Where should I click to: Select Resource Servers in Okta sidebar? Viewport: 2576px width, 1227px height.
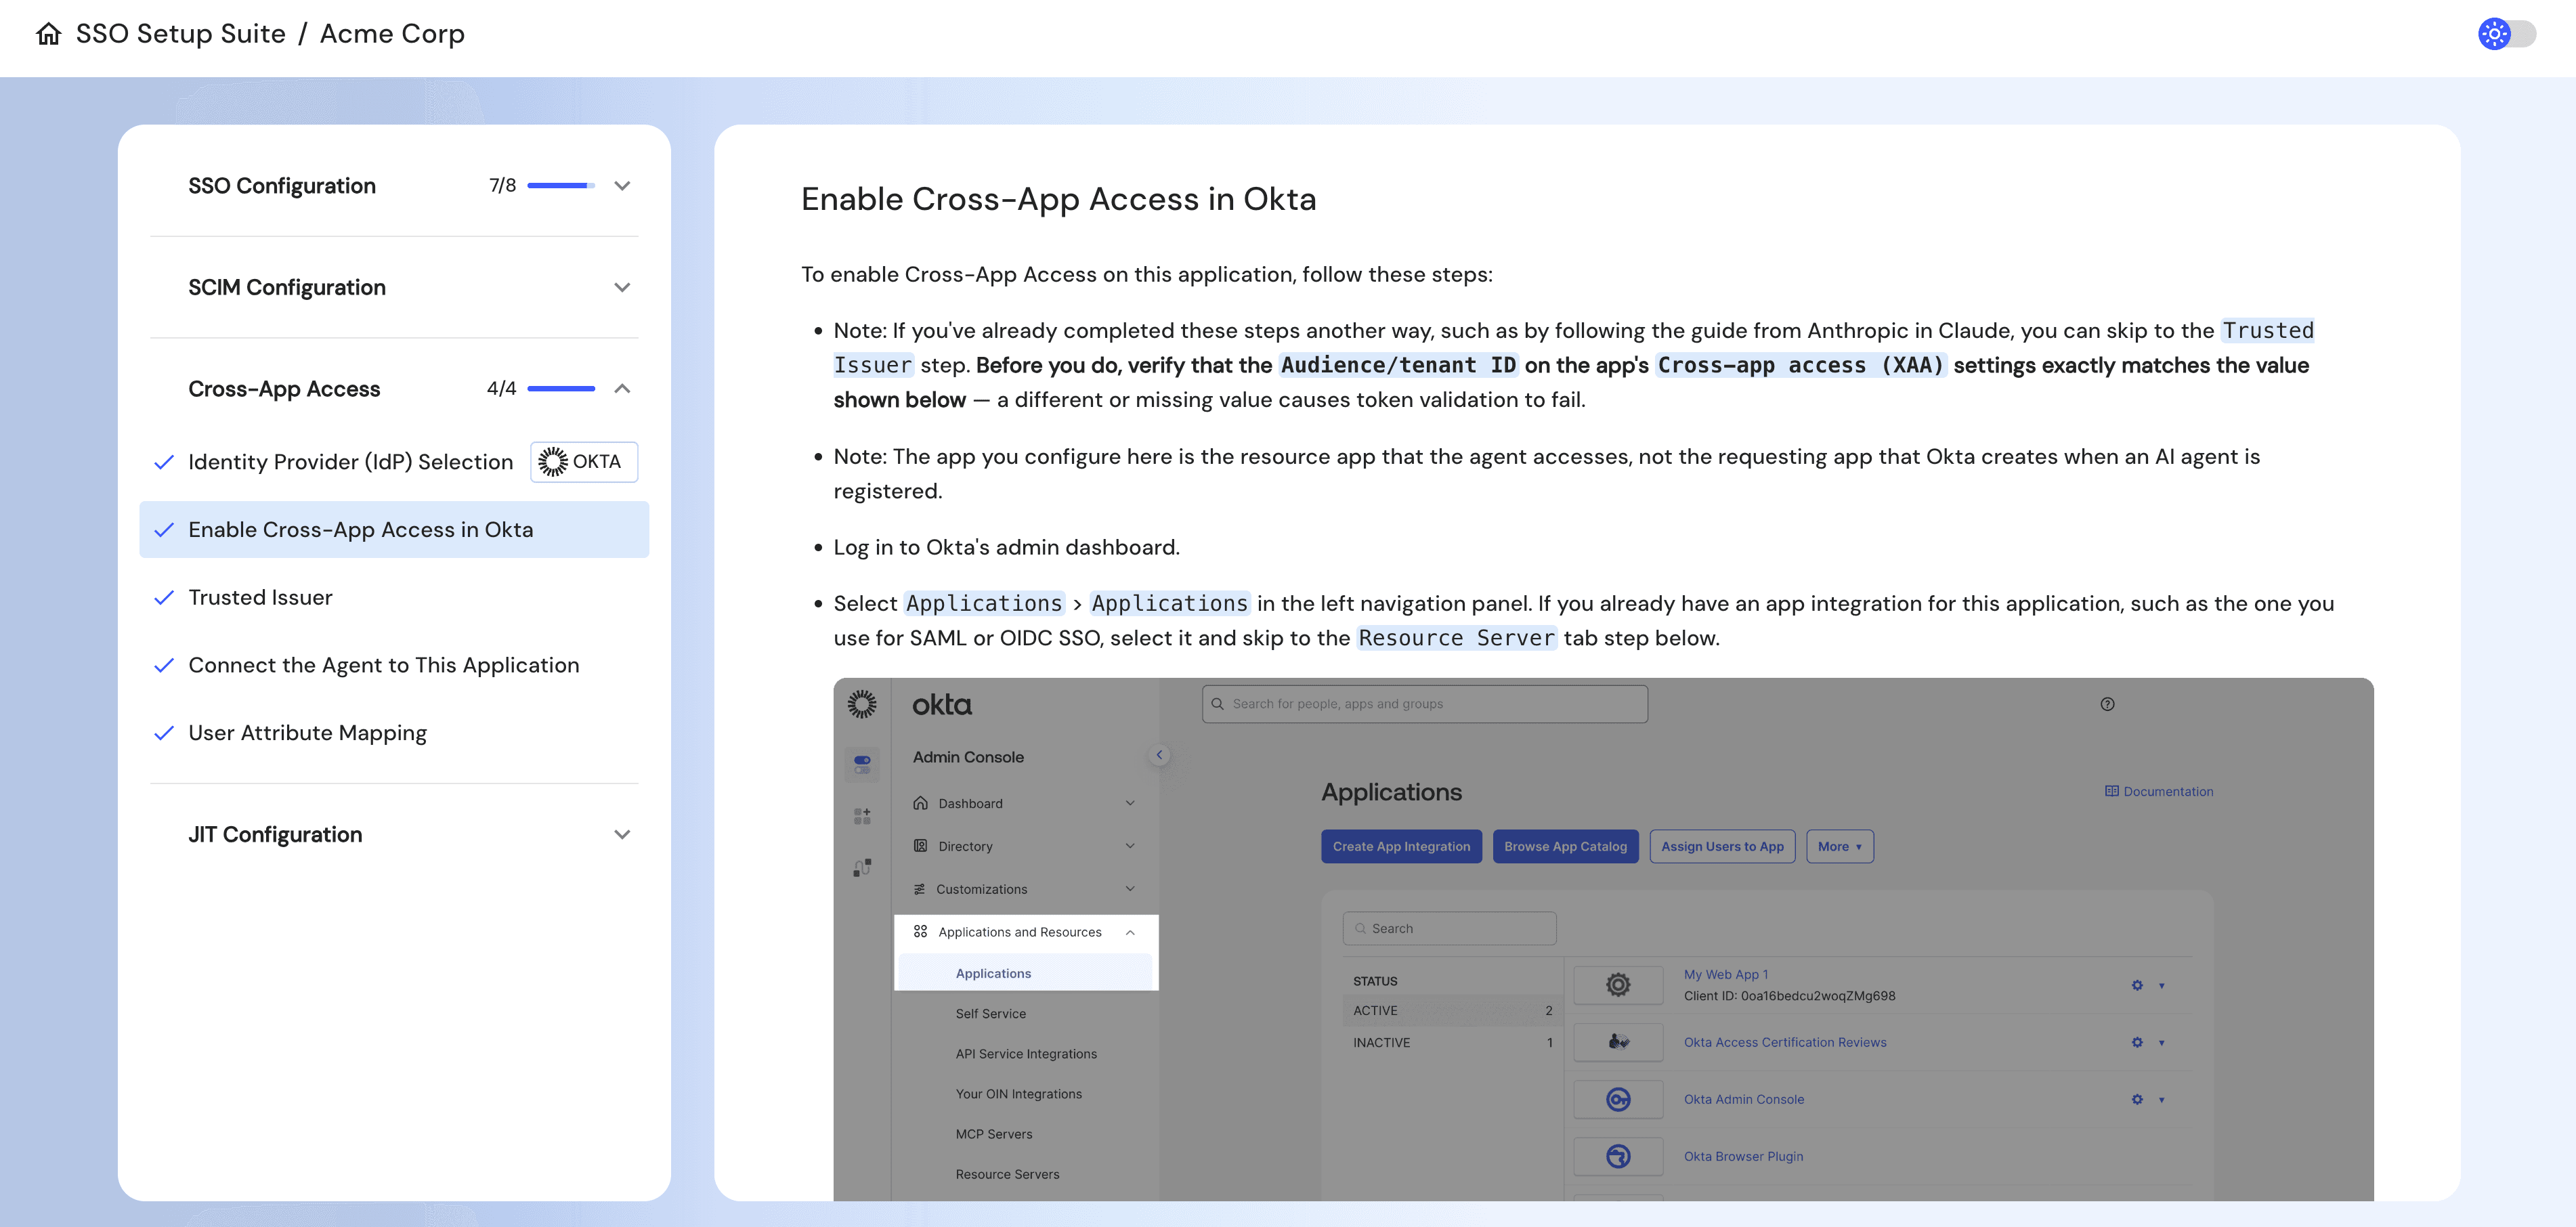point(1007,1174)
